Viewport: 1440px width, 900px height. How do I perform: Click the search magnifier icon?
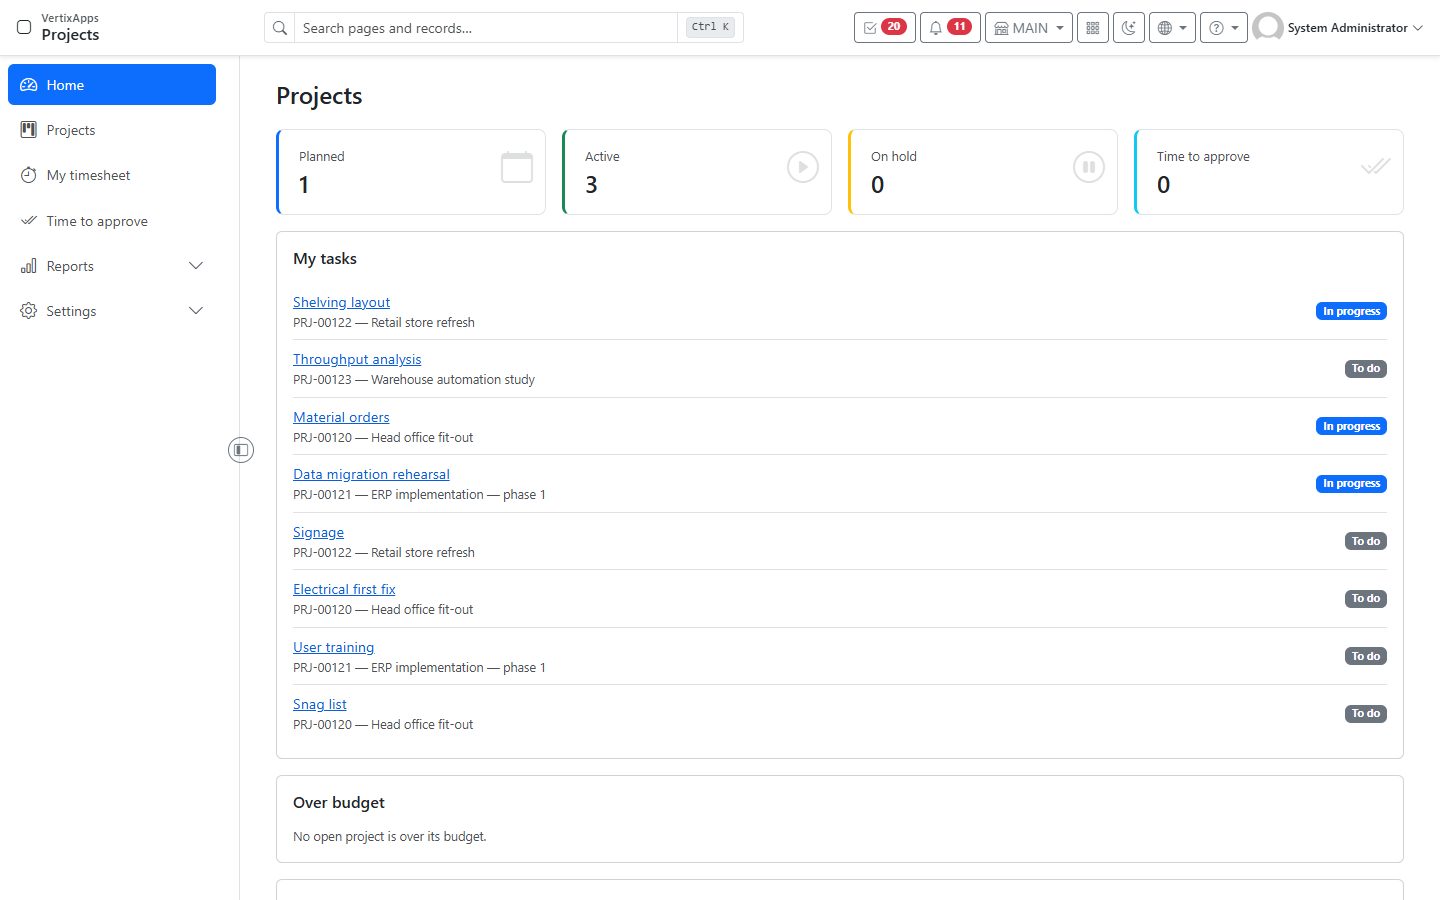[x=280, y=28]
